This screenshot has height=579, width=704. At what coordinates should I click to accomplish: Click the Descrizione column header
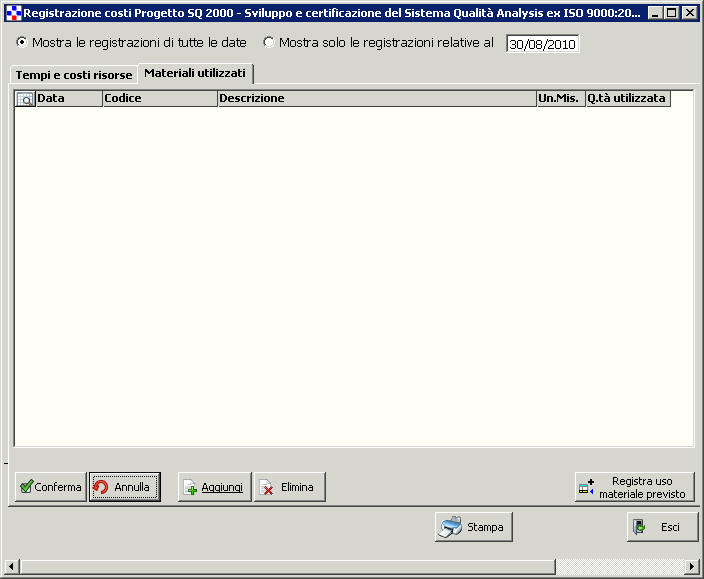pos(376,99)
